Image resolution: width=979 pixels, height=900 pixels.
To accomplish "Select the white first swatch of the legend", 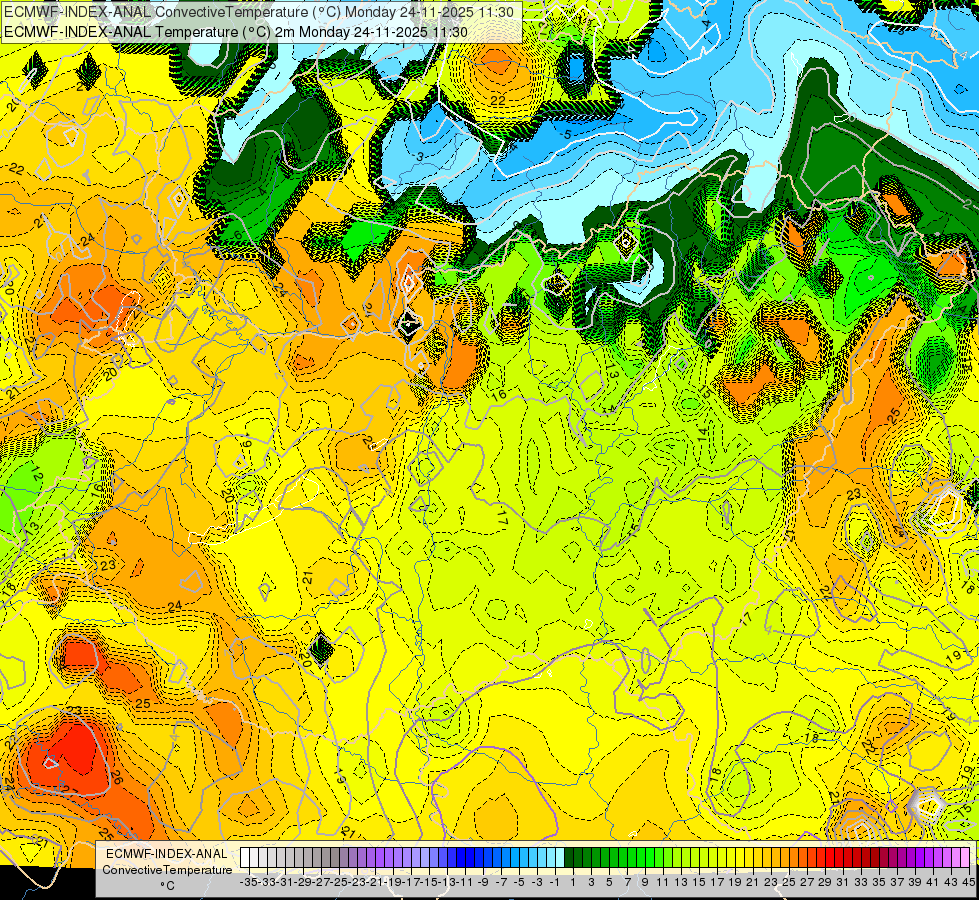I will (x=245, y=858).
